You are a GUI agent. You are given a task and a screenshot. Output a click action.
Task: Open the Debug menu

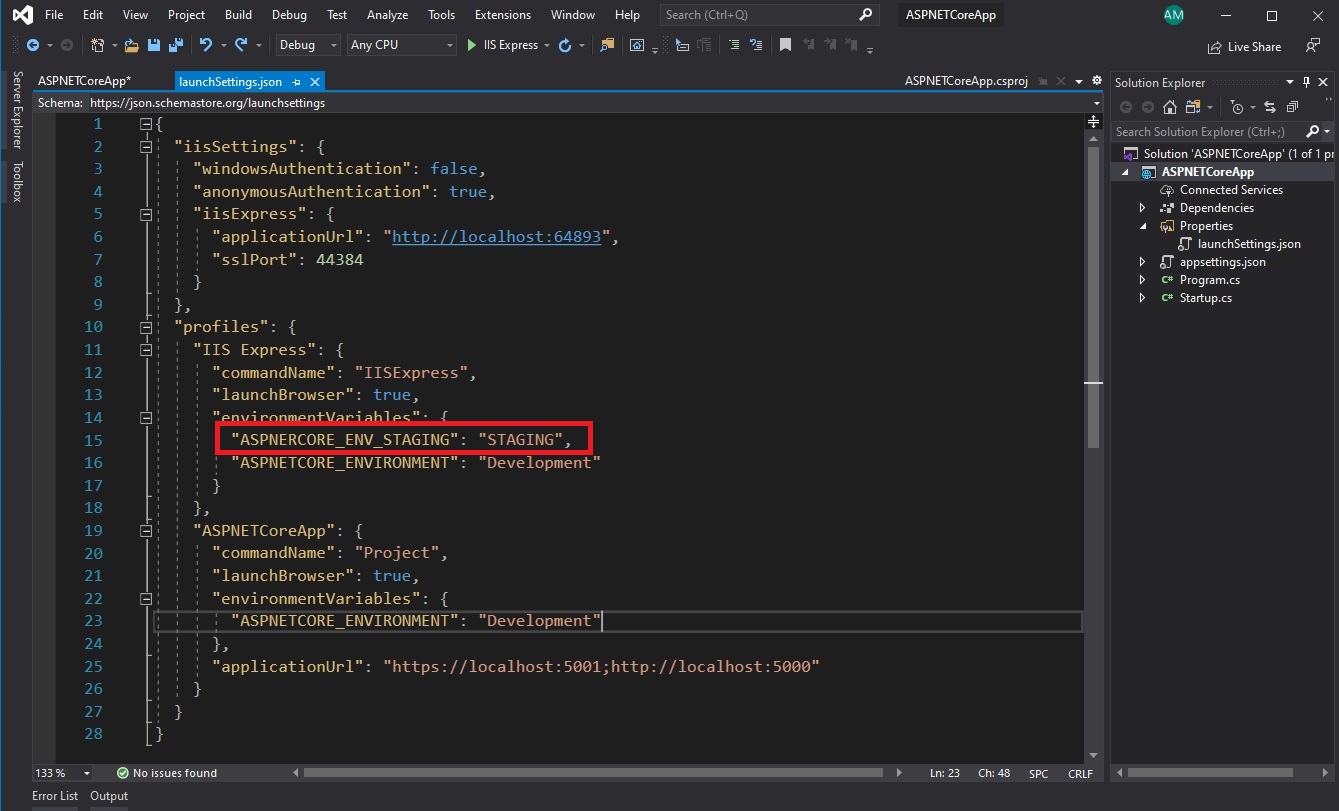(x=289, y=15)
